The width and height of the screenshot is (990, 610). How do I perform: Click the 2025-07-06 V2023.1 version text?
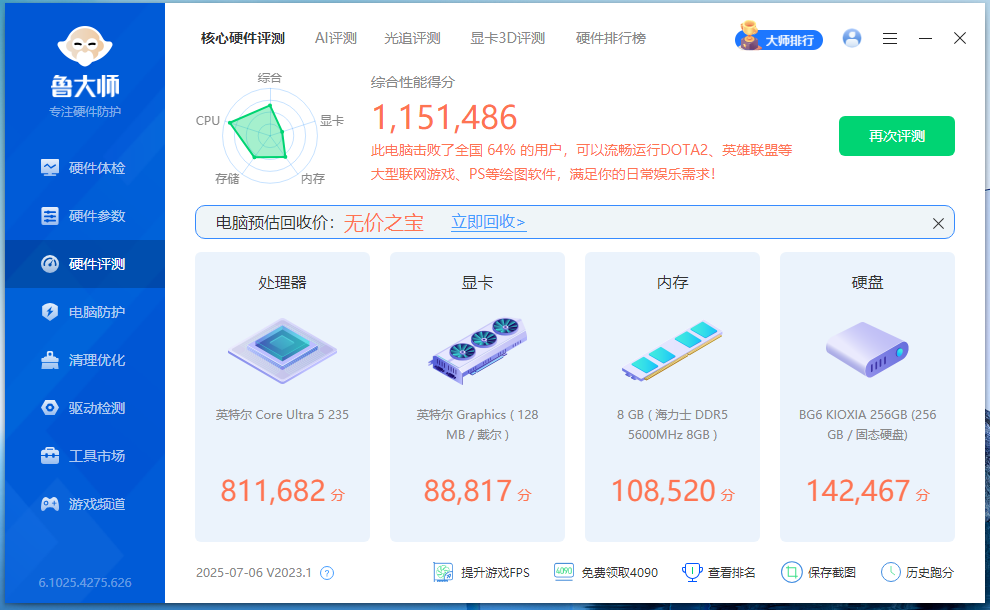[254, 573]
